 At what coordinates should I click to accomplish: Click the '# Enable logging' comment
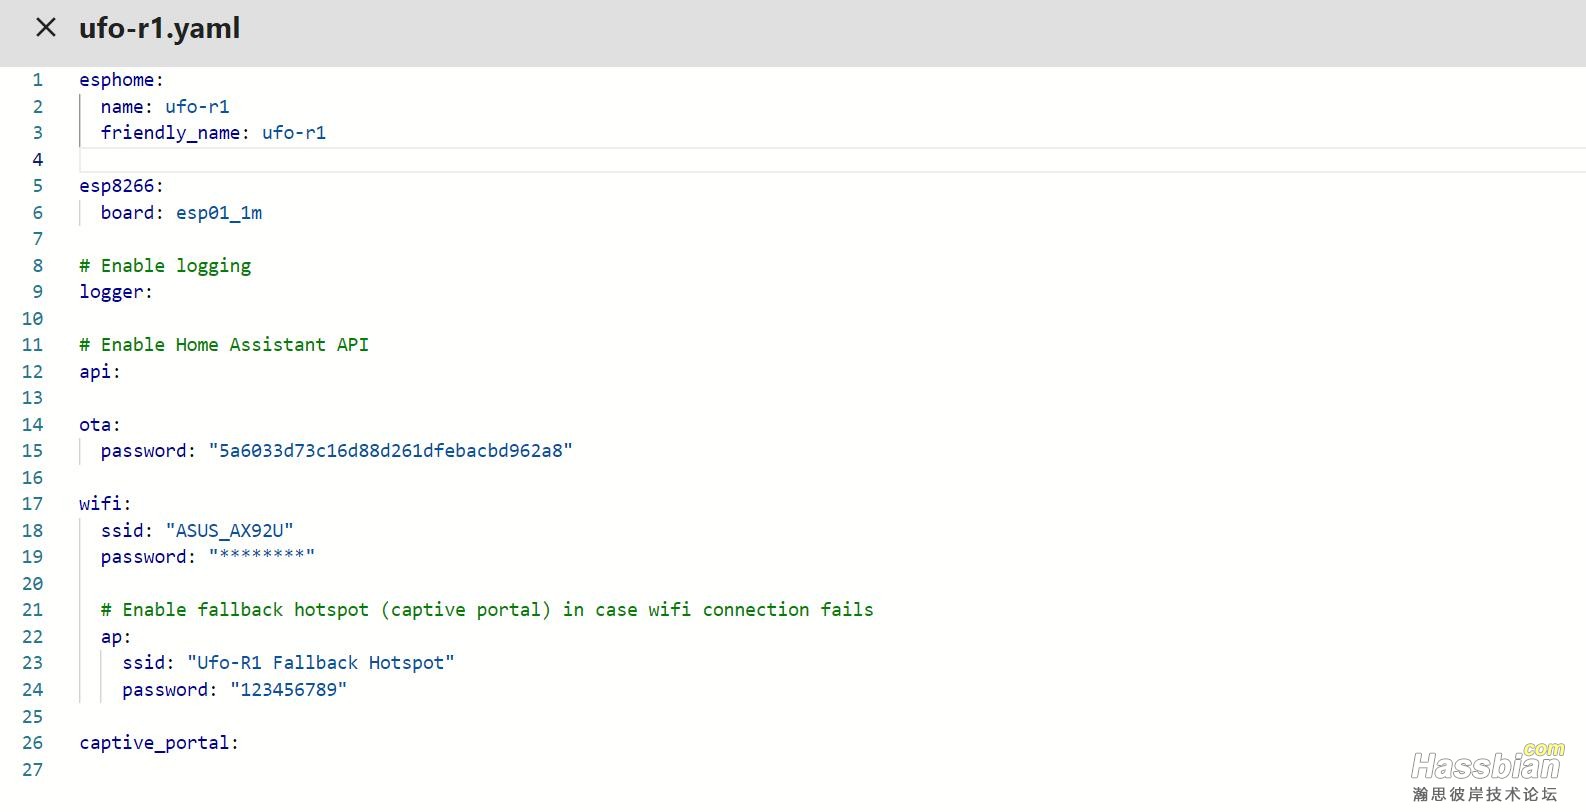pyautogui.click(x=165, y=266)
